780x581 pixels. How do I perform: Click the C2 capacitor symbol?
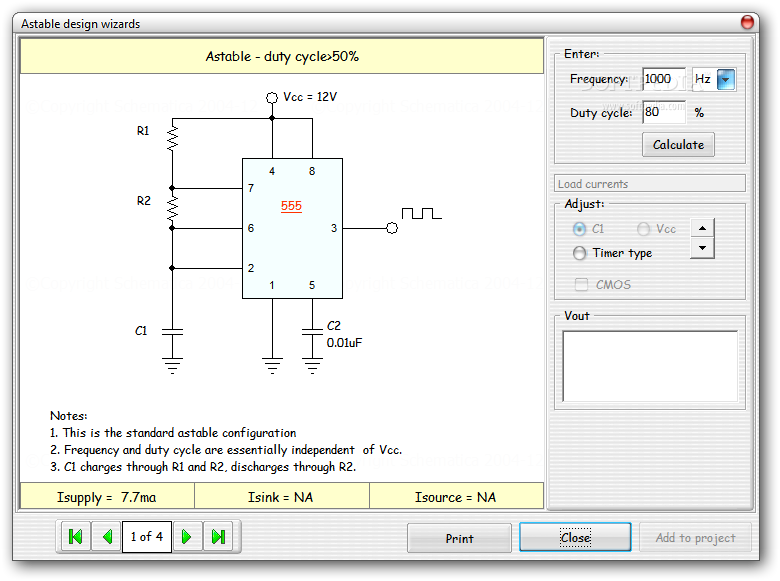pyautogui.click(x=312, y=332)
